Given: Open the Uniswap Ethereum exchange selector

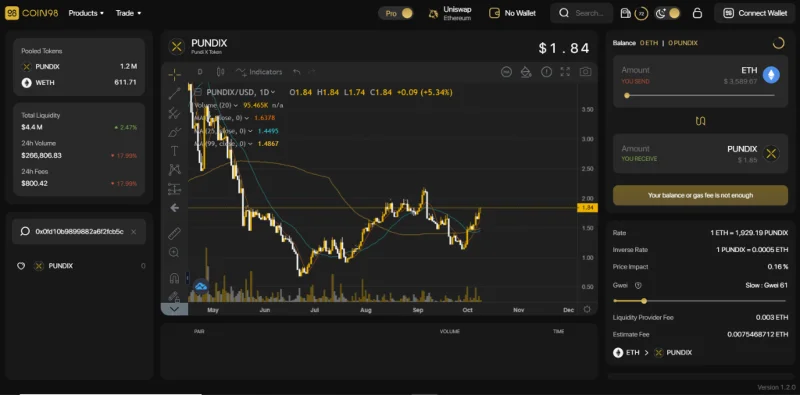Looking at the screenshot, I should [x=451, y=13].
